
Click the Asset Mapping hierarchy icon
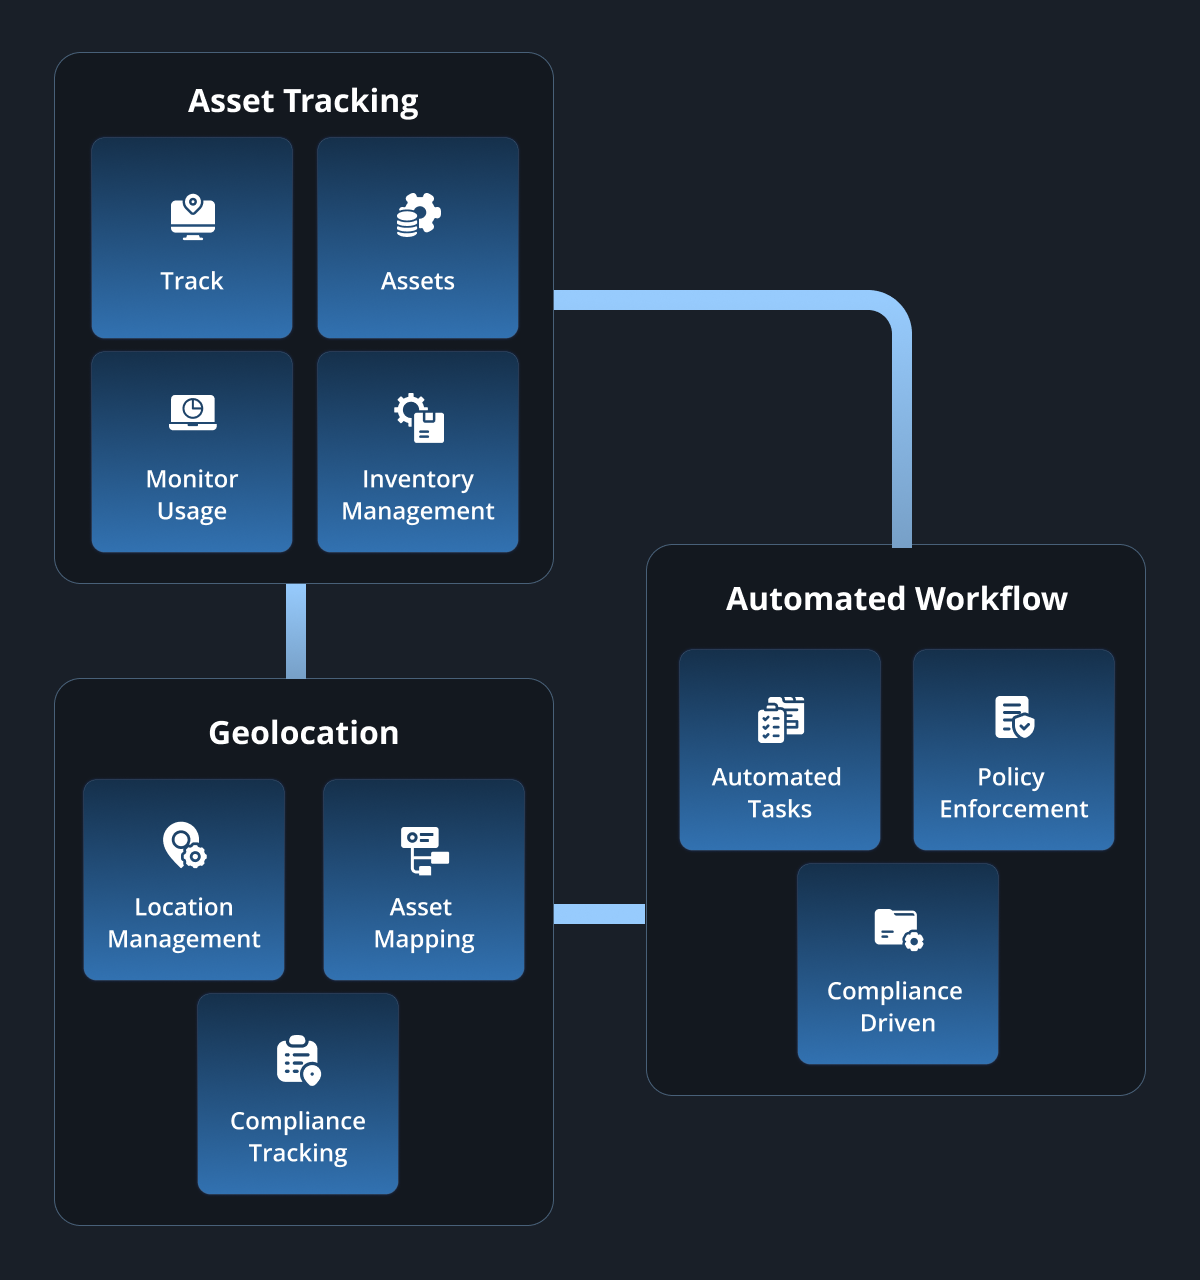(x=425, y=850)
